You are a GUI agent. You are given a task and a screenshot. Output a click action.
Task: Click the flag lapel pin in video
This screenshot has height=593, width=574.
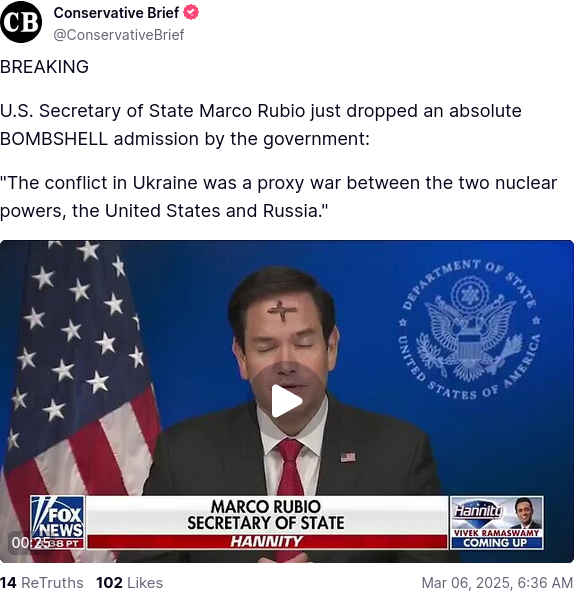(348, 457)
